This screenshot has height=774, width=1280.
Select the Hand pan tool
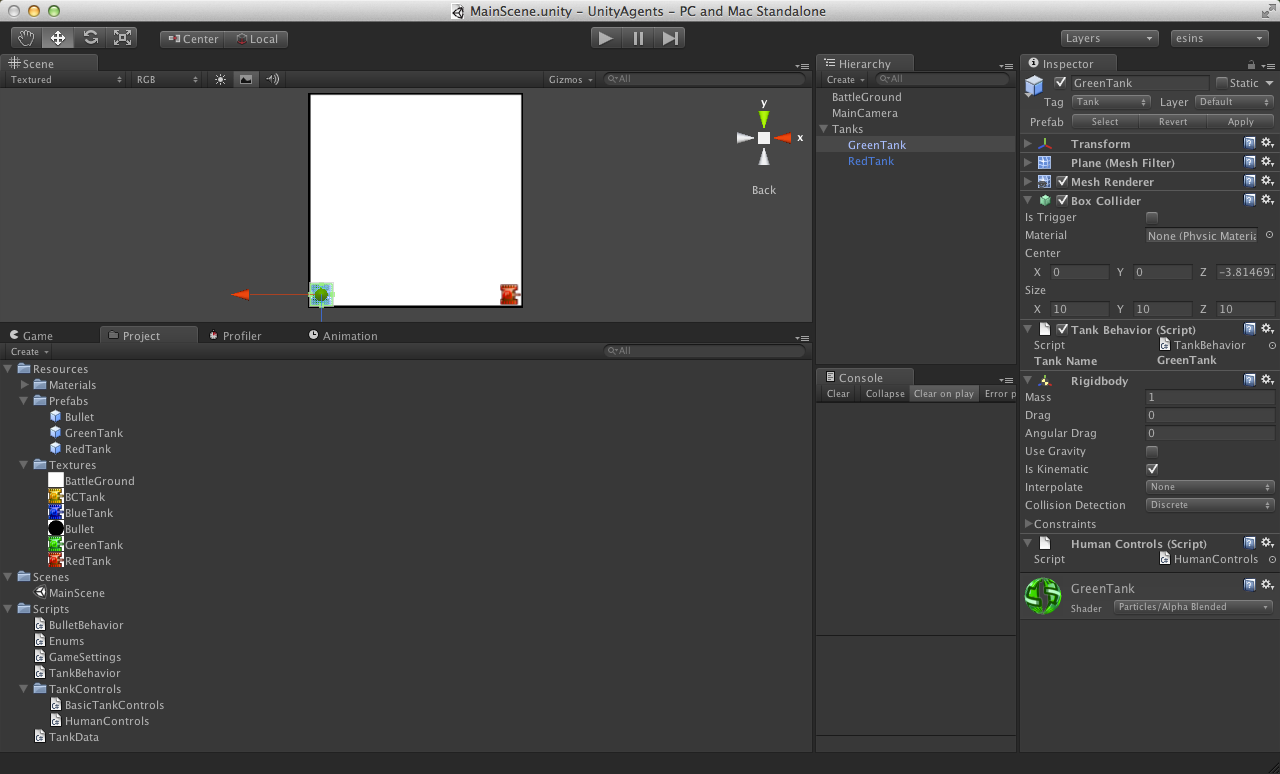pyautogui.click(x=25, y=37)
